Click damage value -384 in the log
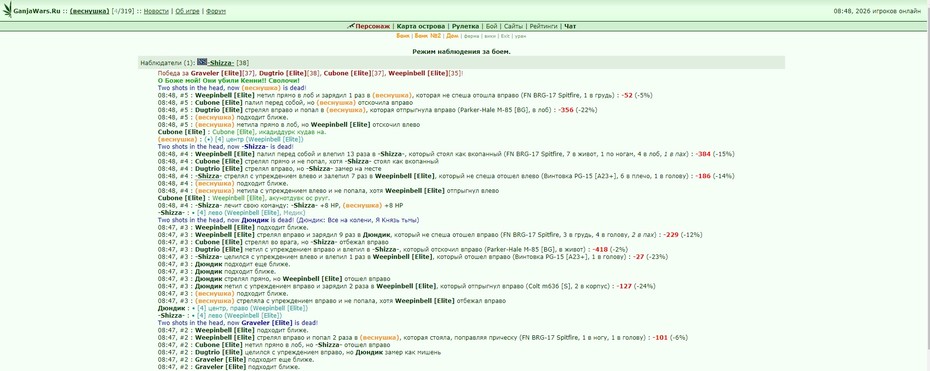 (703, 153)
